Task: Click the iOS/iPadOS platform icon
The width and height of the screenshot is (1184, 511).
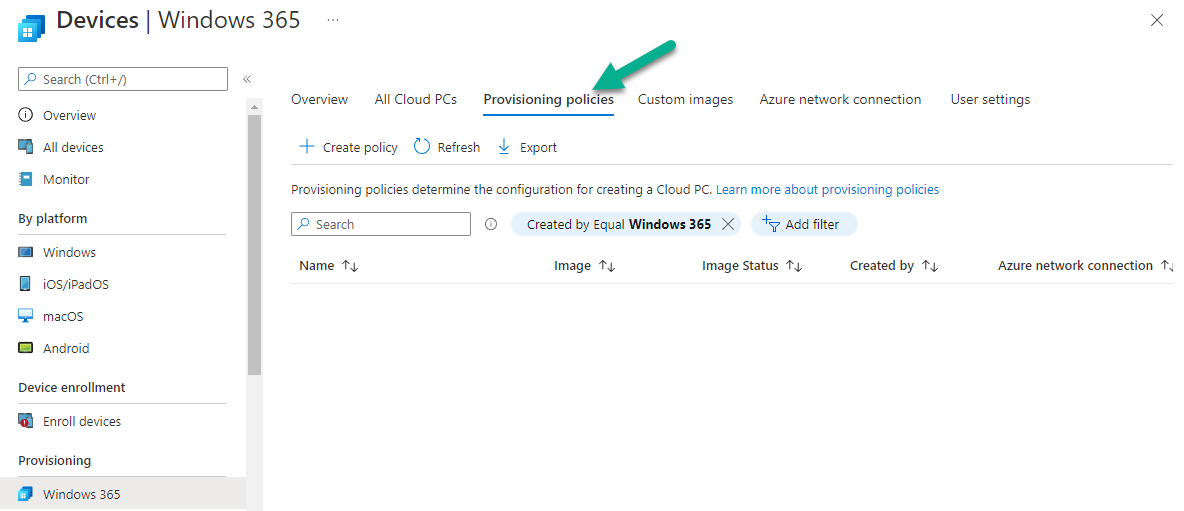Action: [26, 285]
